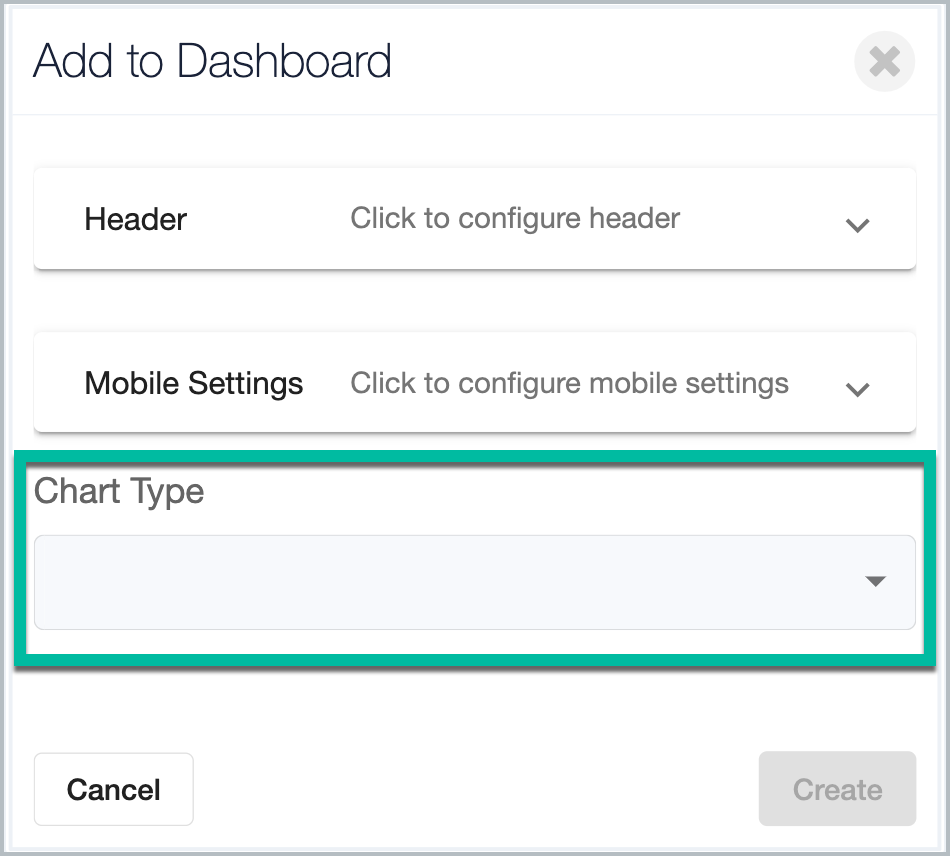Click the disabled Create button
This screenshot has width=950, height=856.
pyautogui.click(x=837, y=789)
